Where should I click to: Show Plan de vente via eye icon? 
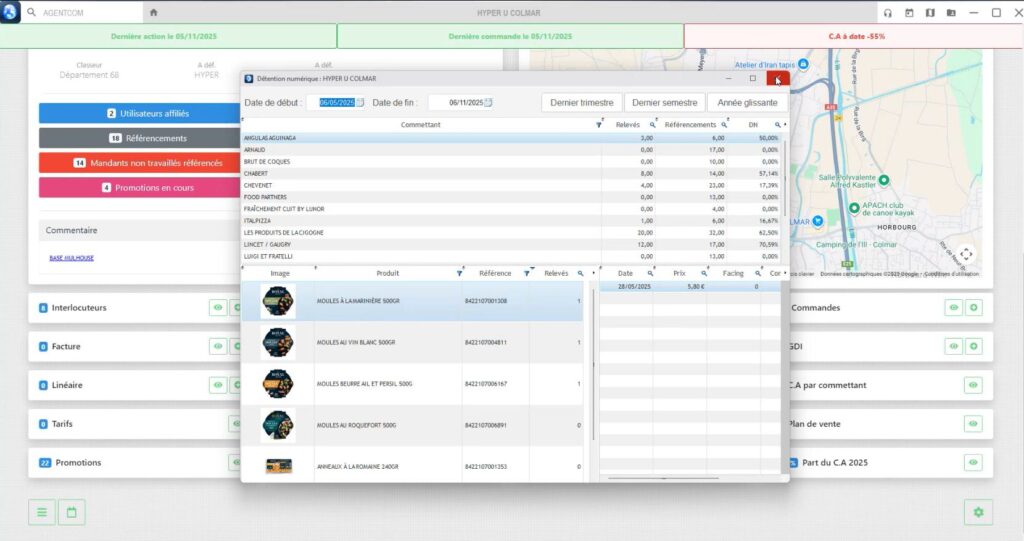(x=974, y=424)
